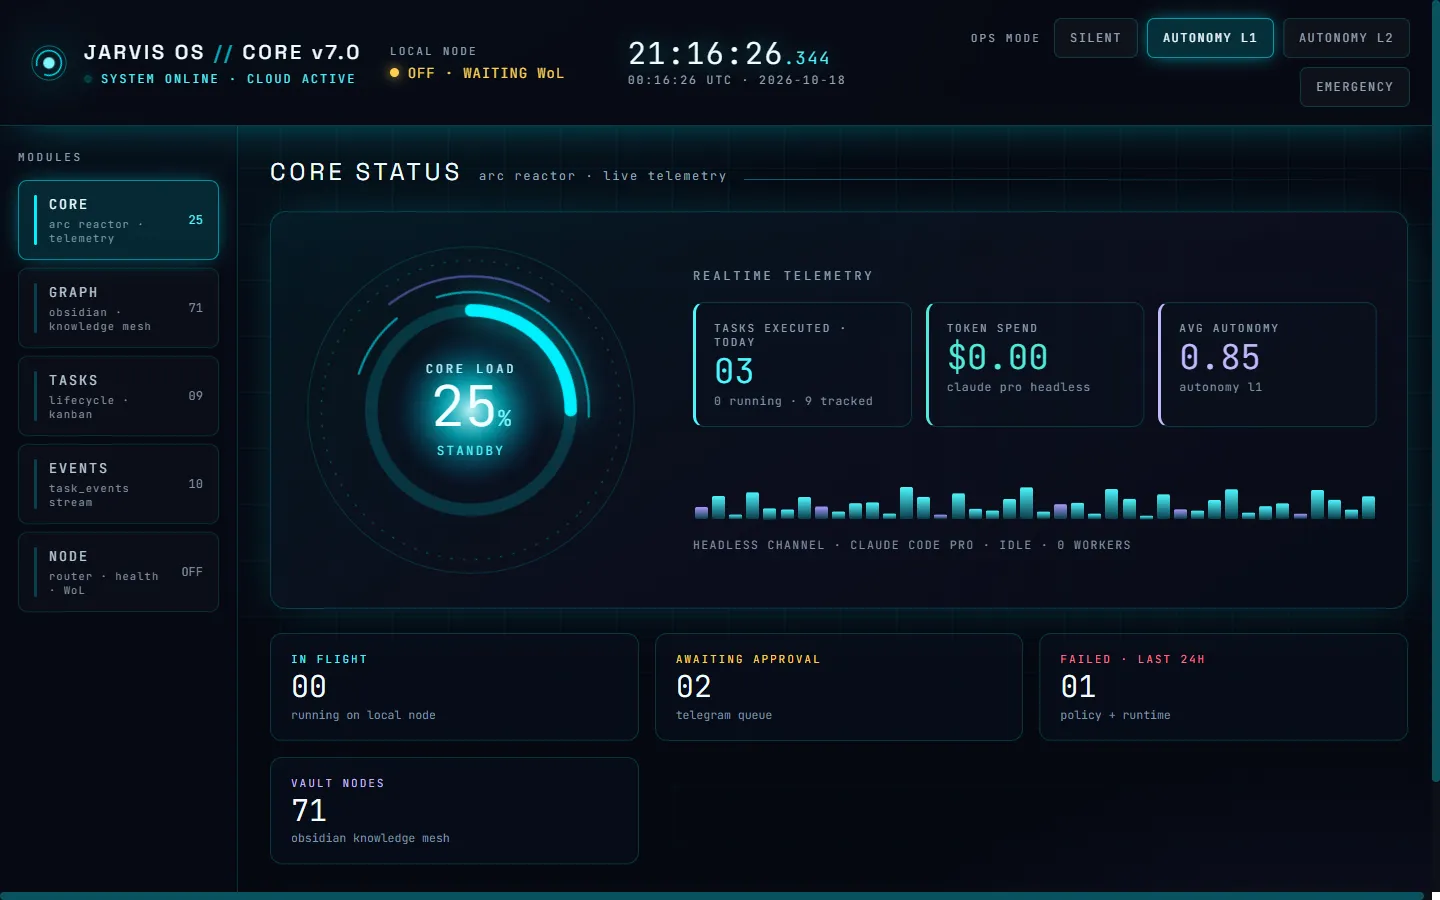The image size is (1440, 900).
Task: Click the 'HEADLESS CHANNEL' status line
Action: pos(912,545)
